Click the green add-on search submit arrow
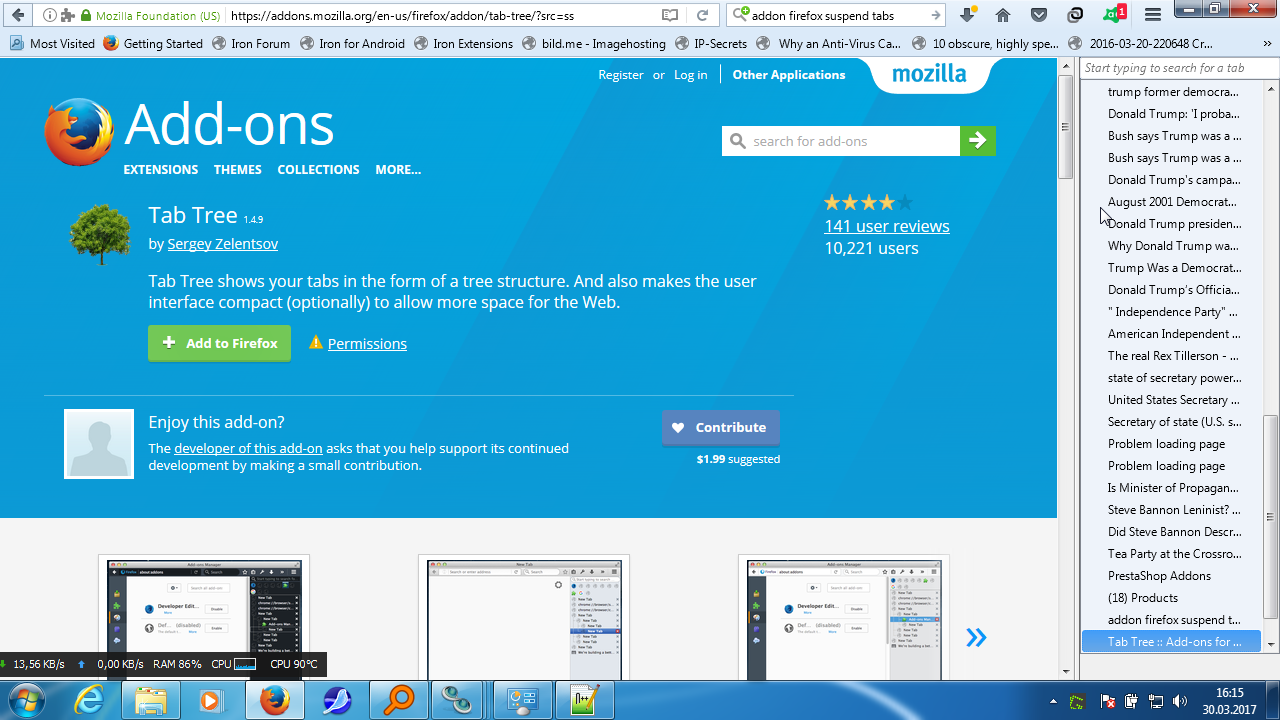 [978, 141]
